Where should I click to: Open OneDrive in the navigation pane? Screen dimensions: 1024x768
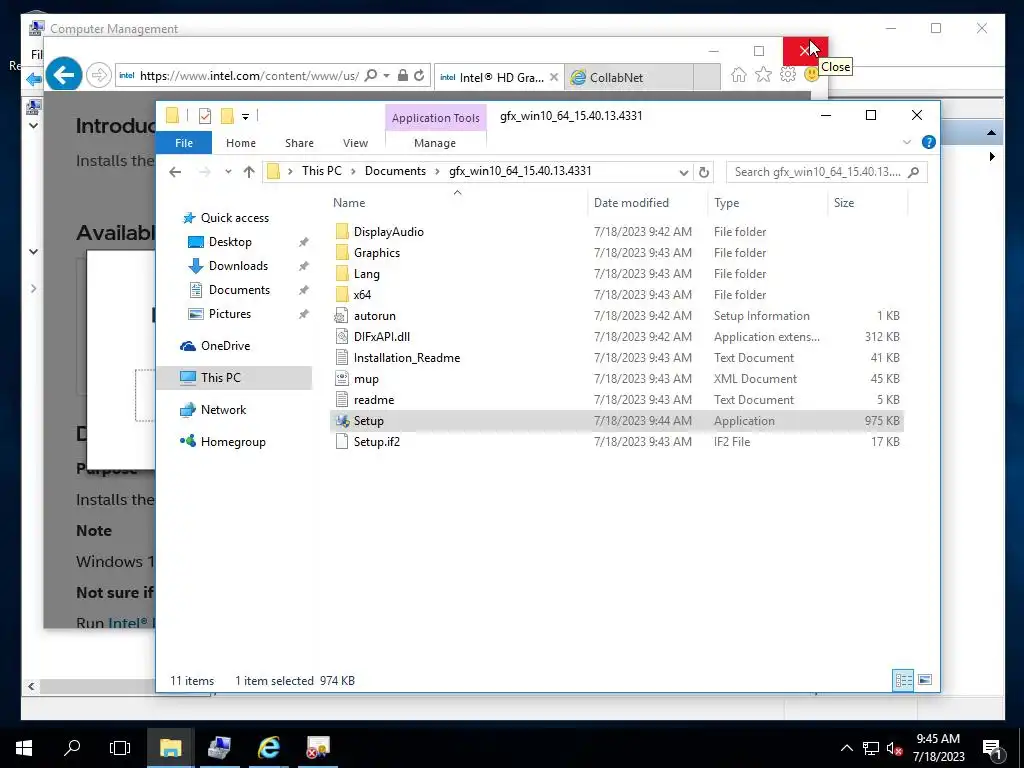pos(225,346)
